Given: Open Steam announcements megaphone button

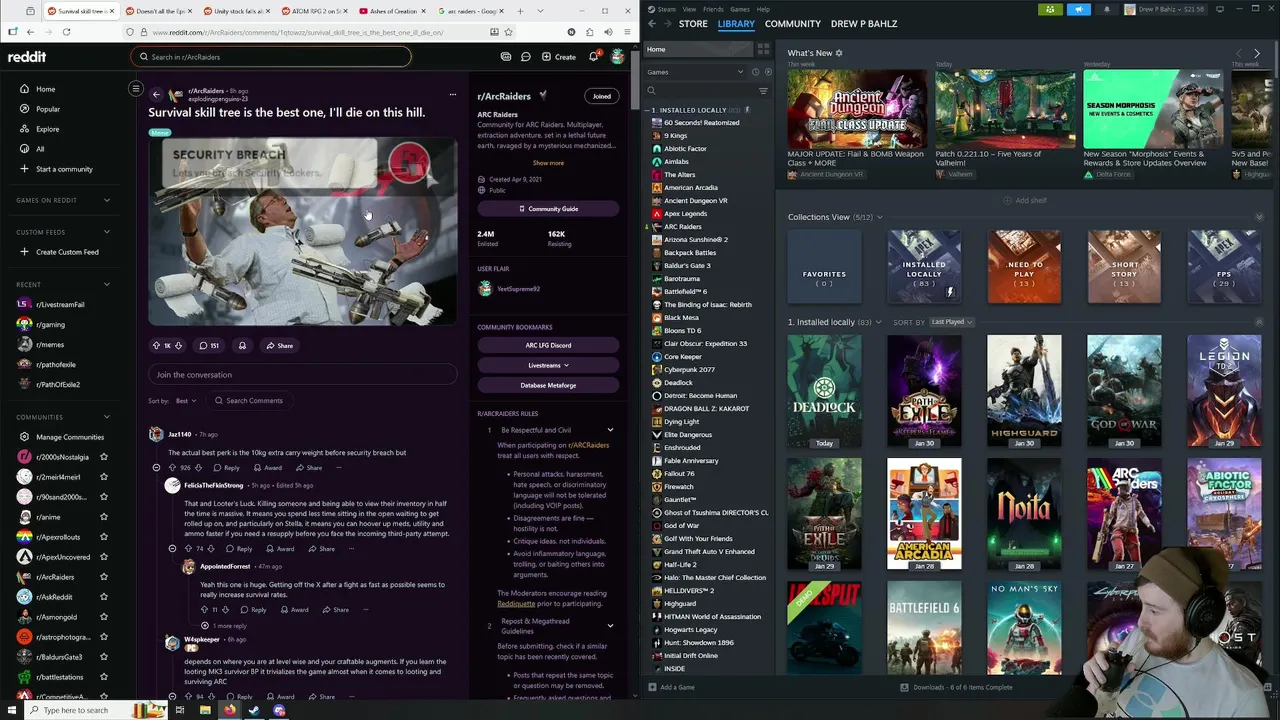Looking at the screenshot, I should coord(1079,9).
